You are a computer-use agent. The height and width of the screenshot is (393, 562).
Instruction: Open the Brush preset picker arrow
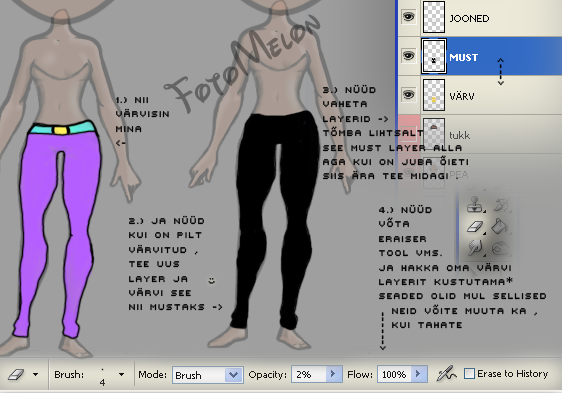122,375
